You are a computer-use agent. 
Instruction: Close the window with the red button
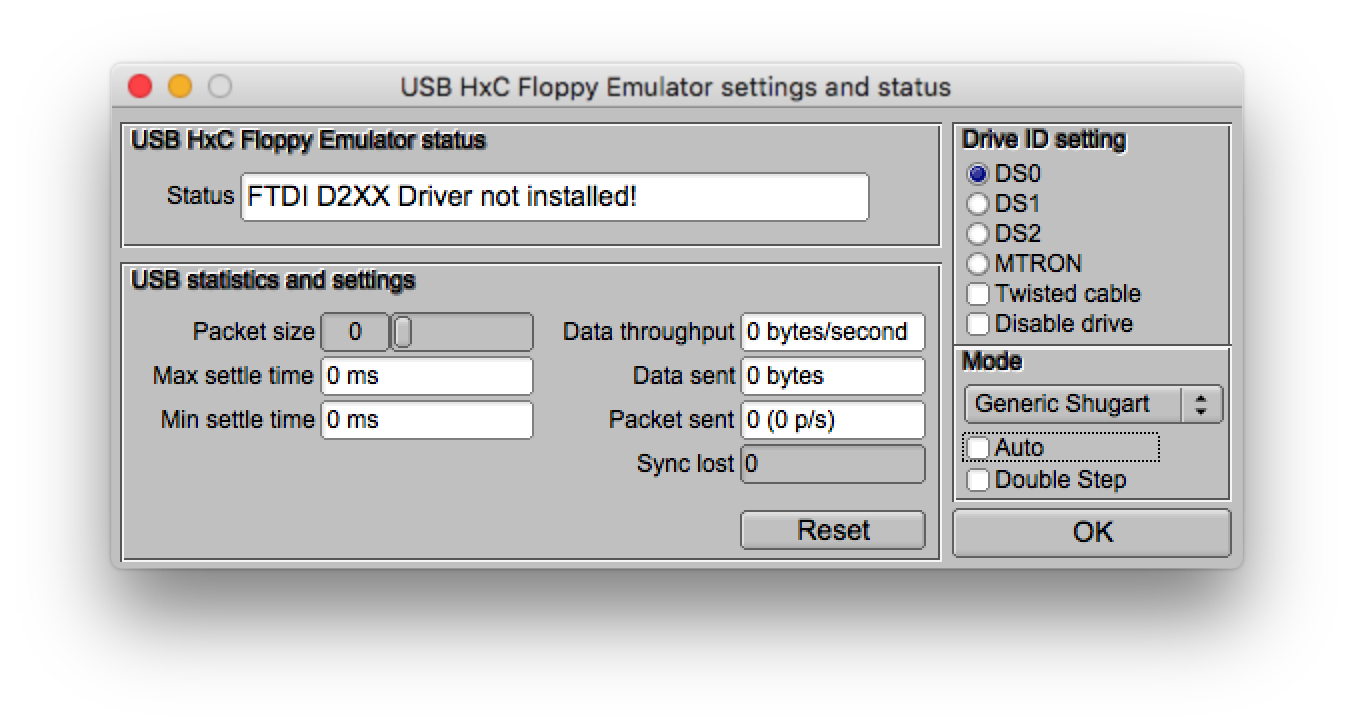click(x=140, y=87)
